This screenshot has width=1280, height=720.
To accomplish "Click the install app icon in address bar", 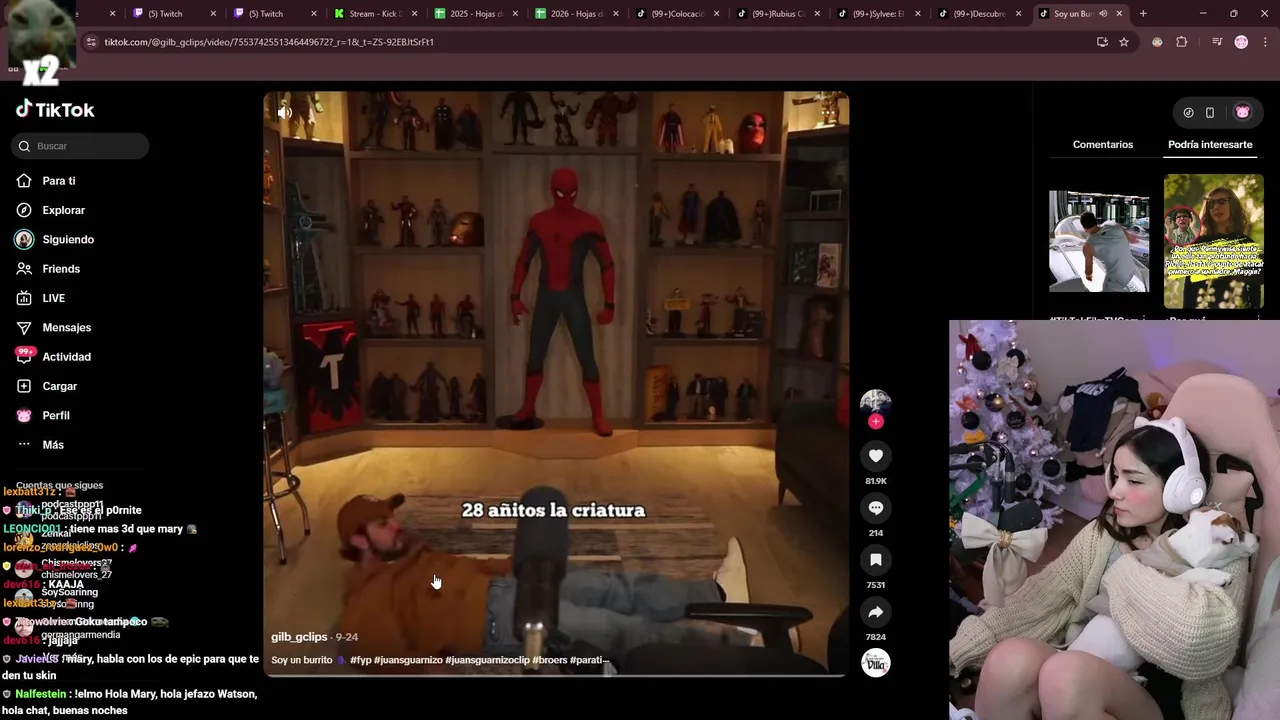I will [1102, 42].
